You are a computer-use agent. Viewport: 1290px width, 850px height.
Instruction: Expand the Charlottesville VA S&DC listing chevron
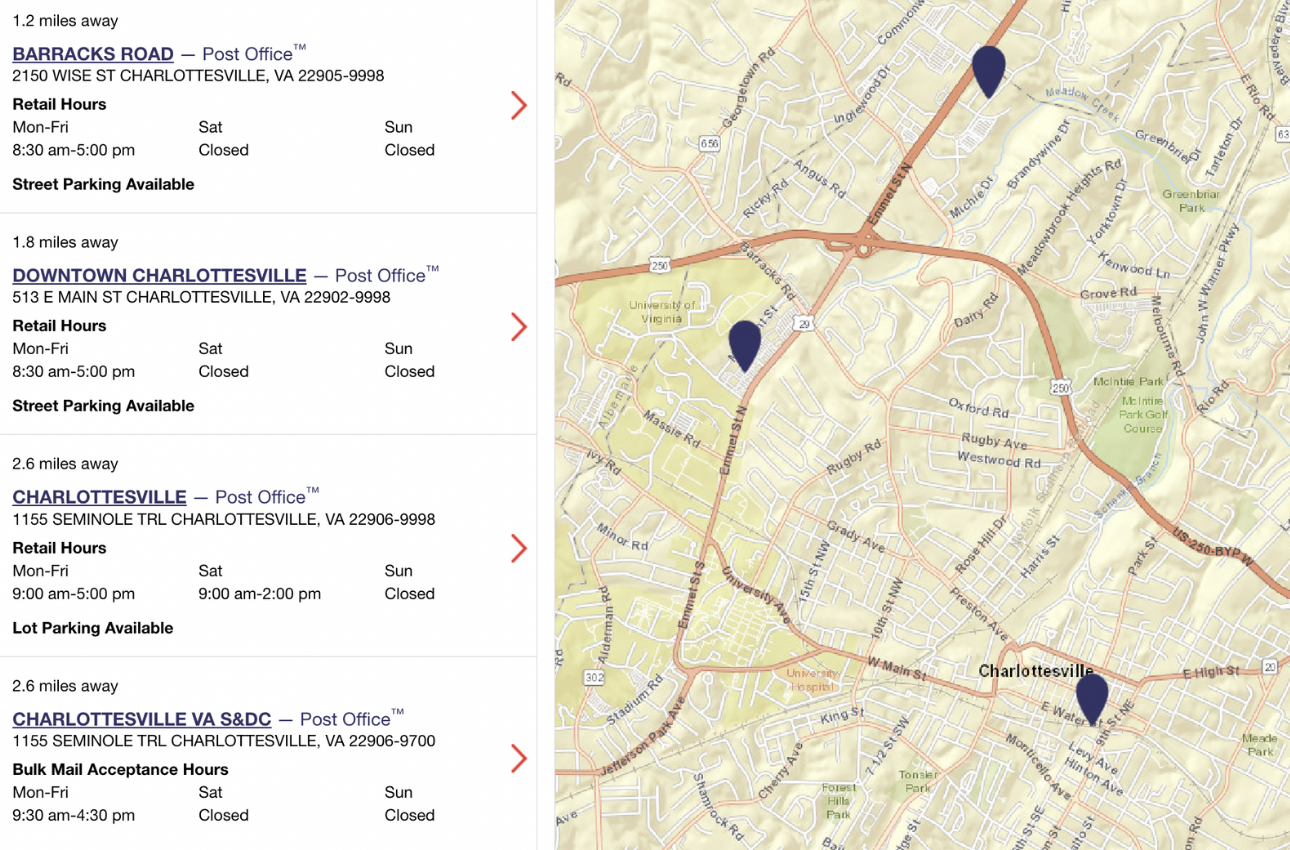(518, 758)
